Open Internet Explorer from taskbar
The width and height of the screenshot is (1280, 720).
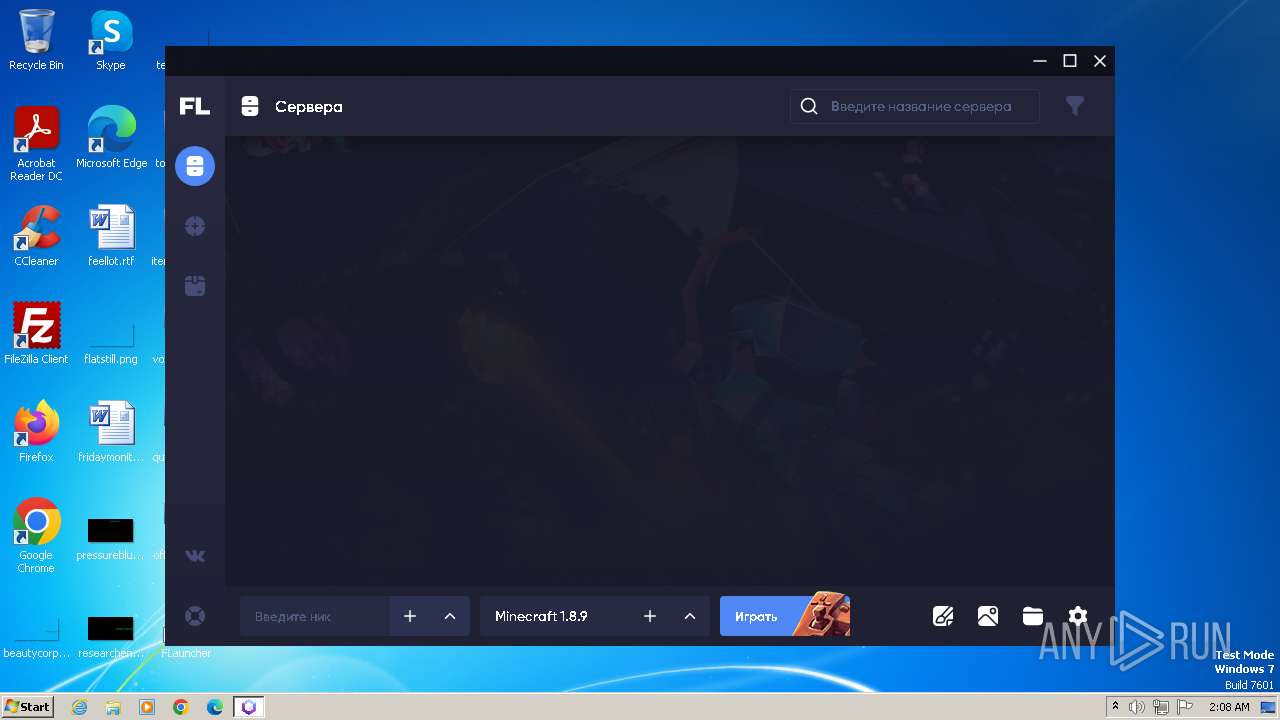[x=80, y=707]
